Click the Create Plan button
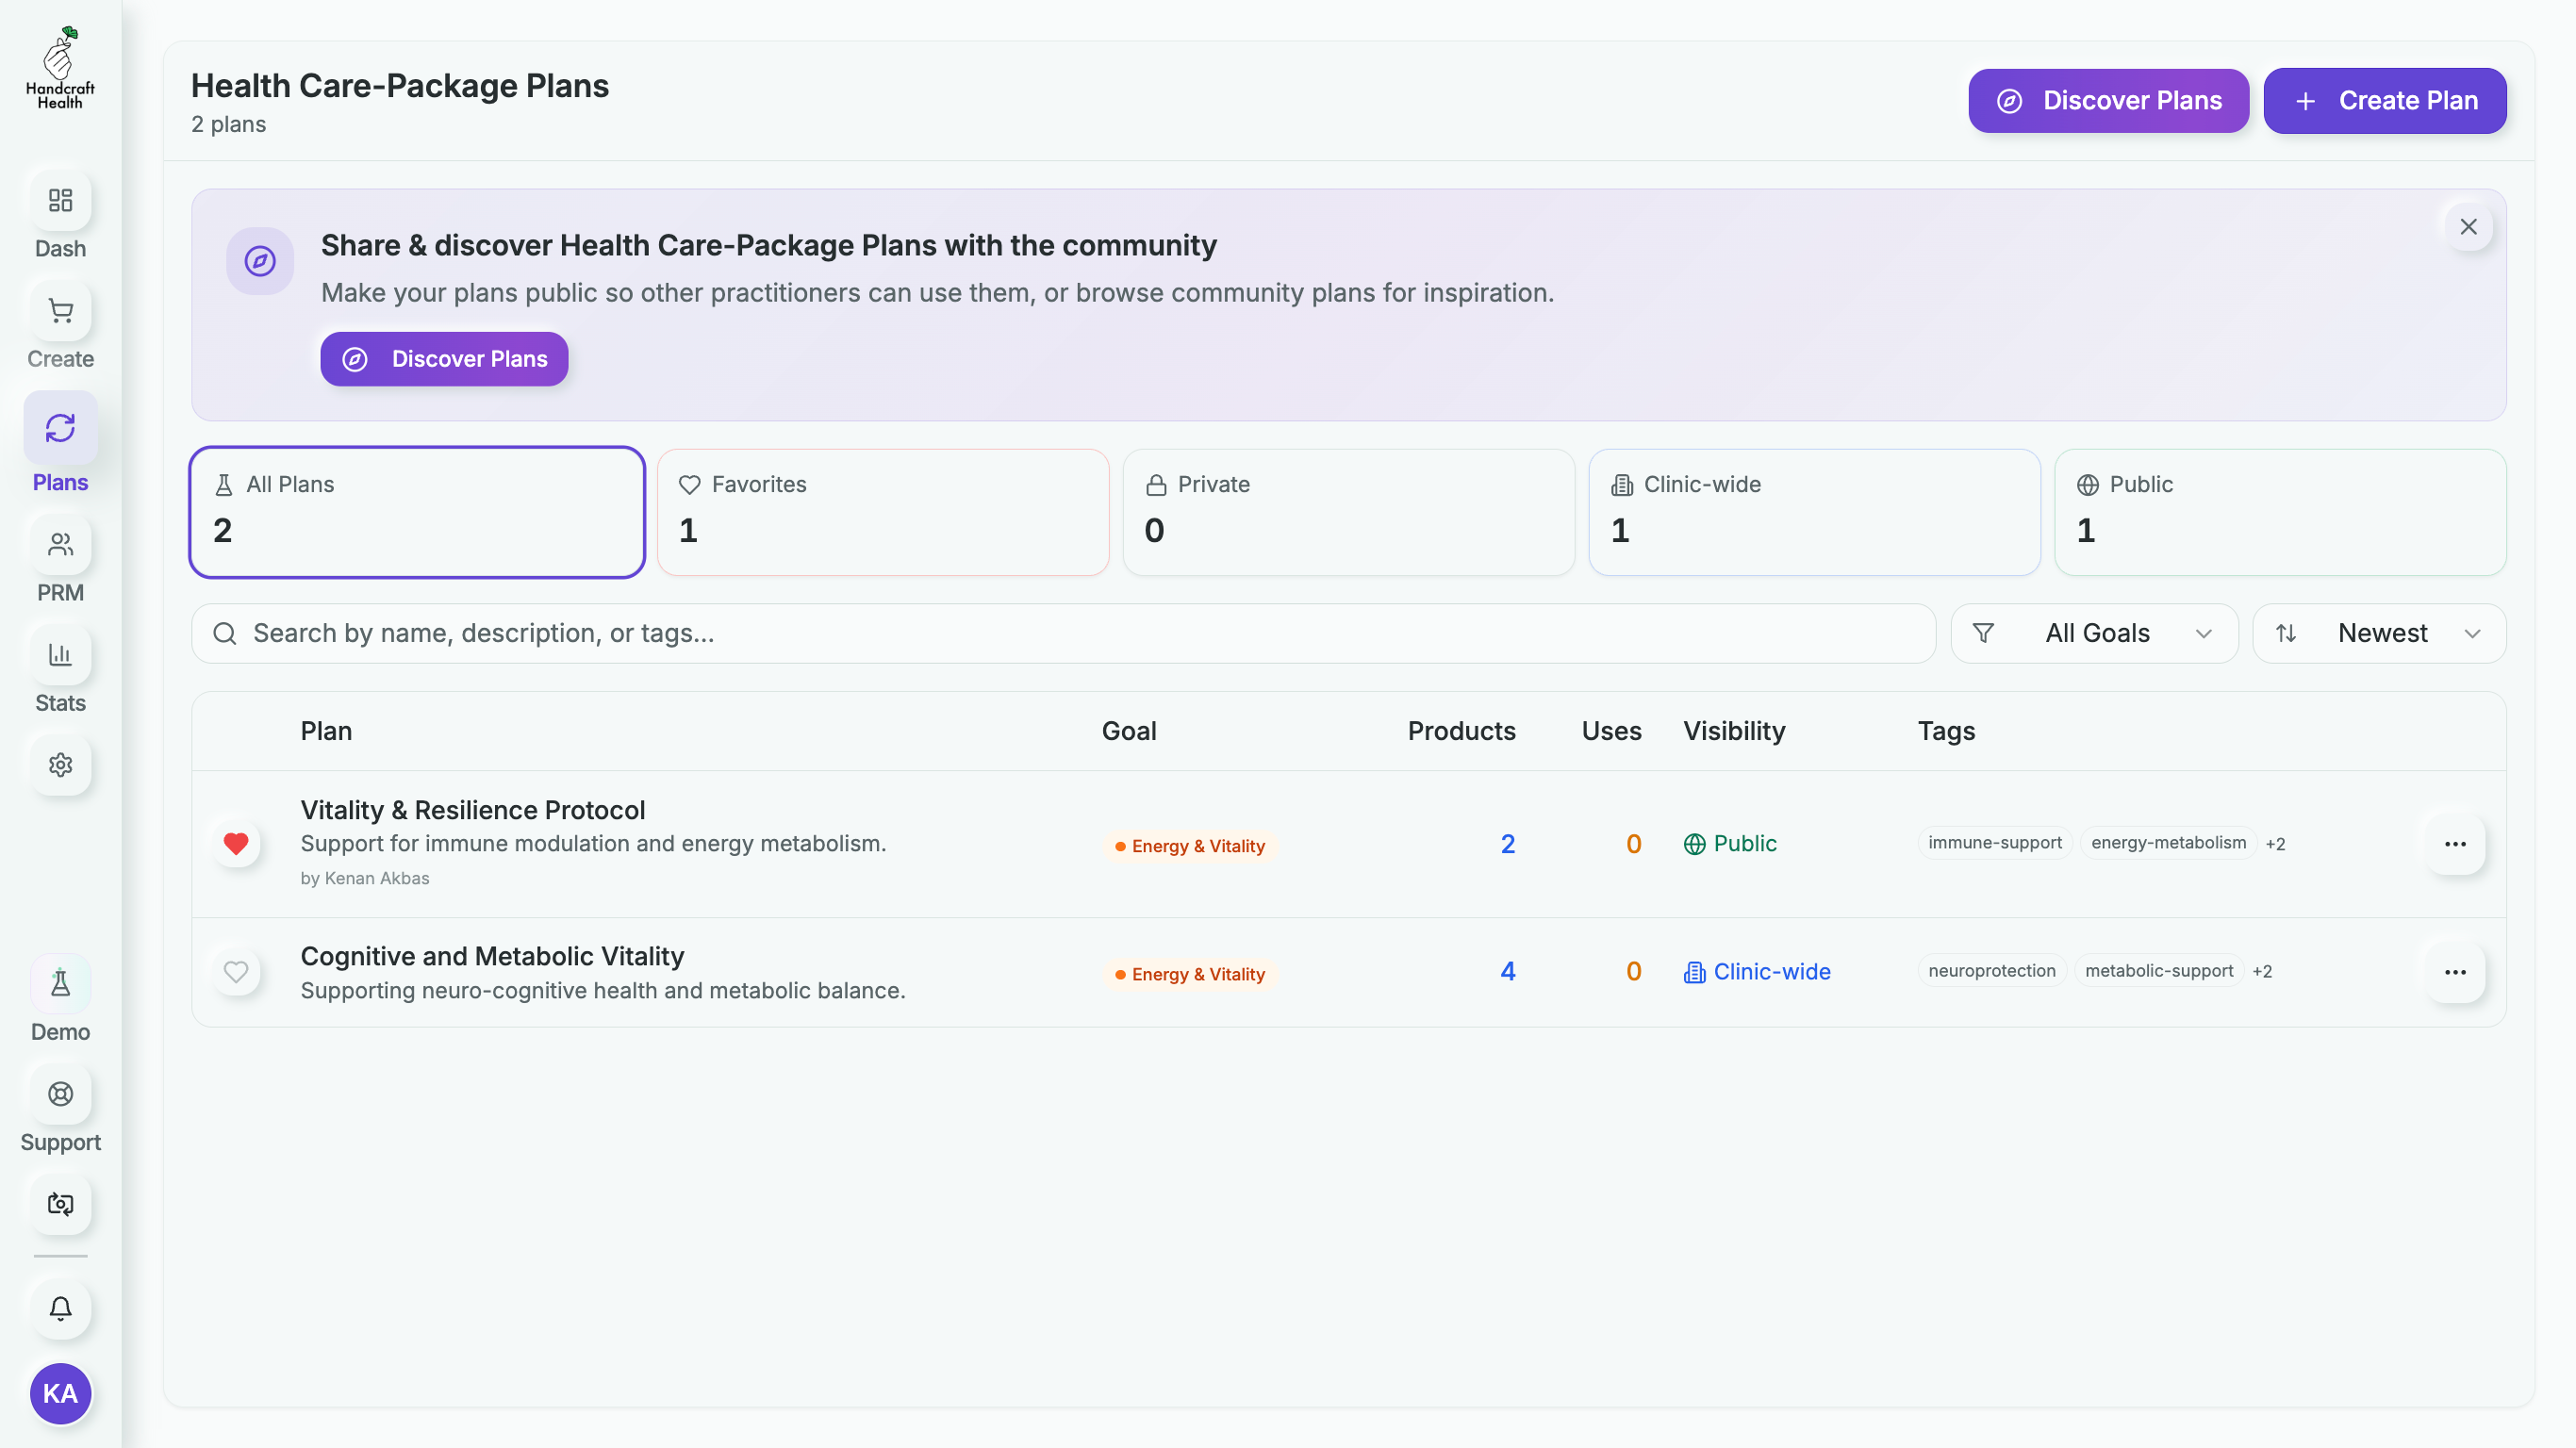Screen dimensions: 2576x1448 coord(2385,101)
